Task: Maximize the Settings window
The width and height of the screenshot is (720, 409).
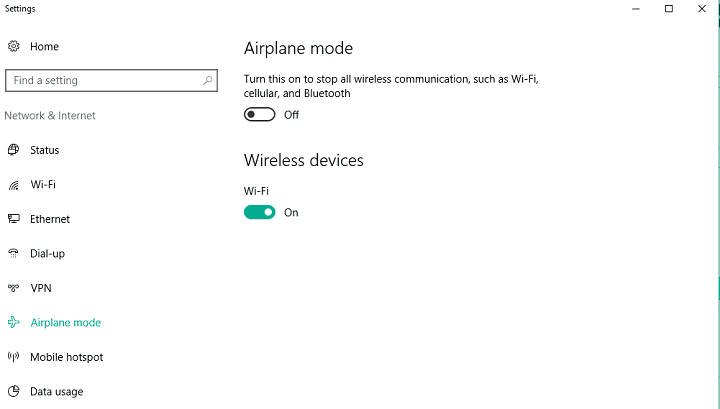Action: tap(669, 9)
